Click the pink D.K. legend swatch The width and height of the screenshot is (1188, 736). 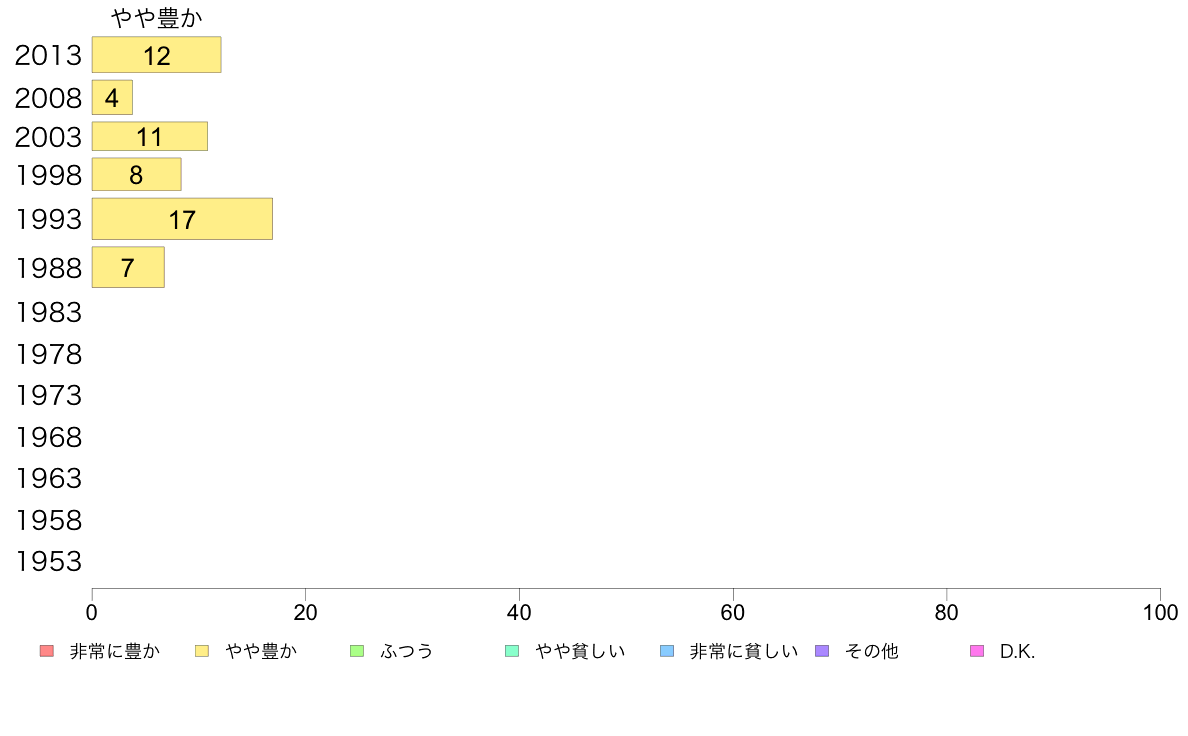pyautogui.click(x=977, y=651)
